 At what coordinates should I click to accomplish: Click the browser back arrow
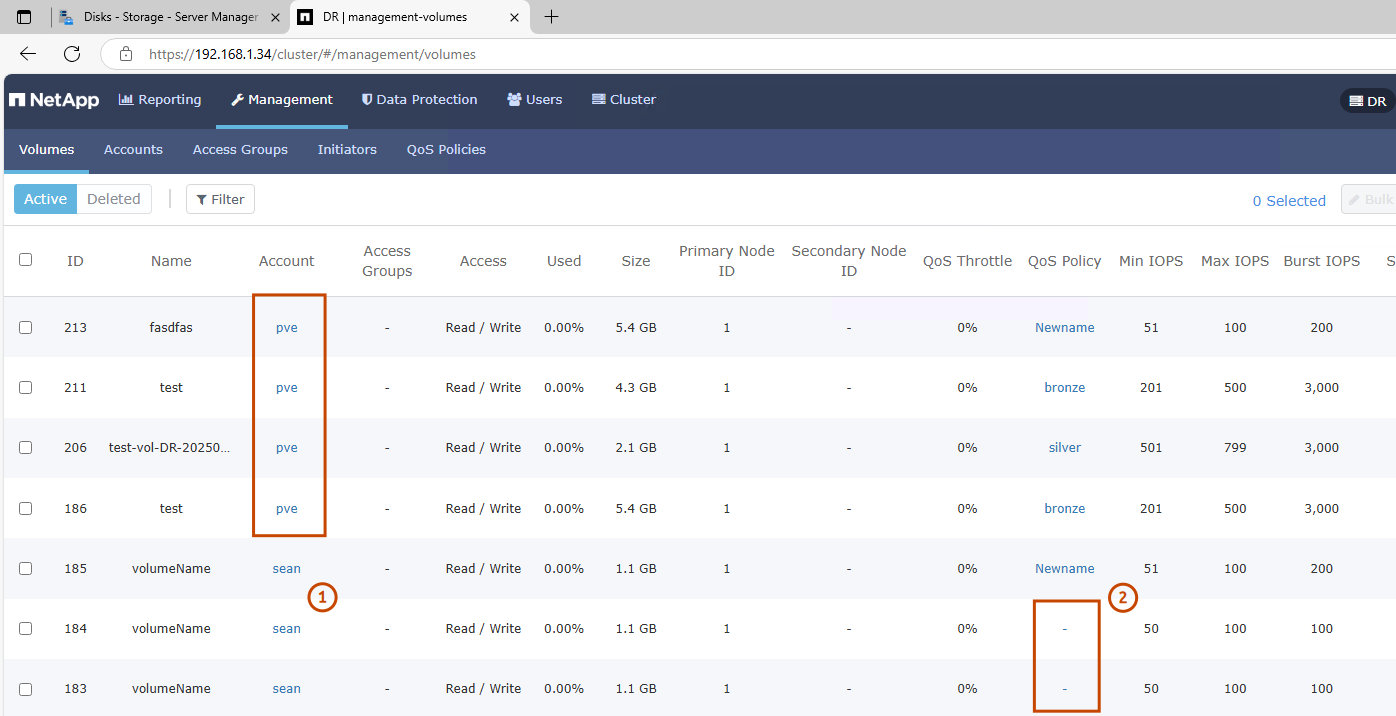(x=28, y=54)
